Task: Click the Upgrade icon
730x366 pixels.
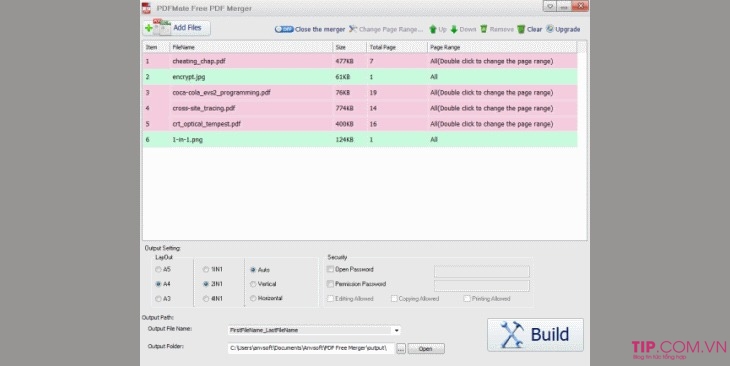Action: coord(550,29)
